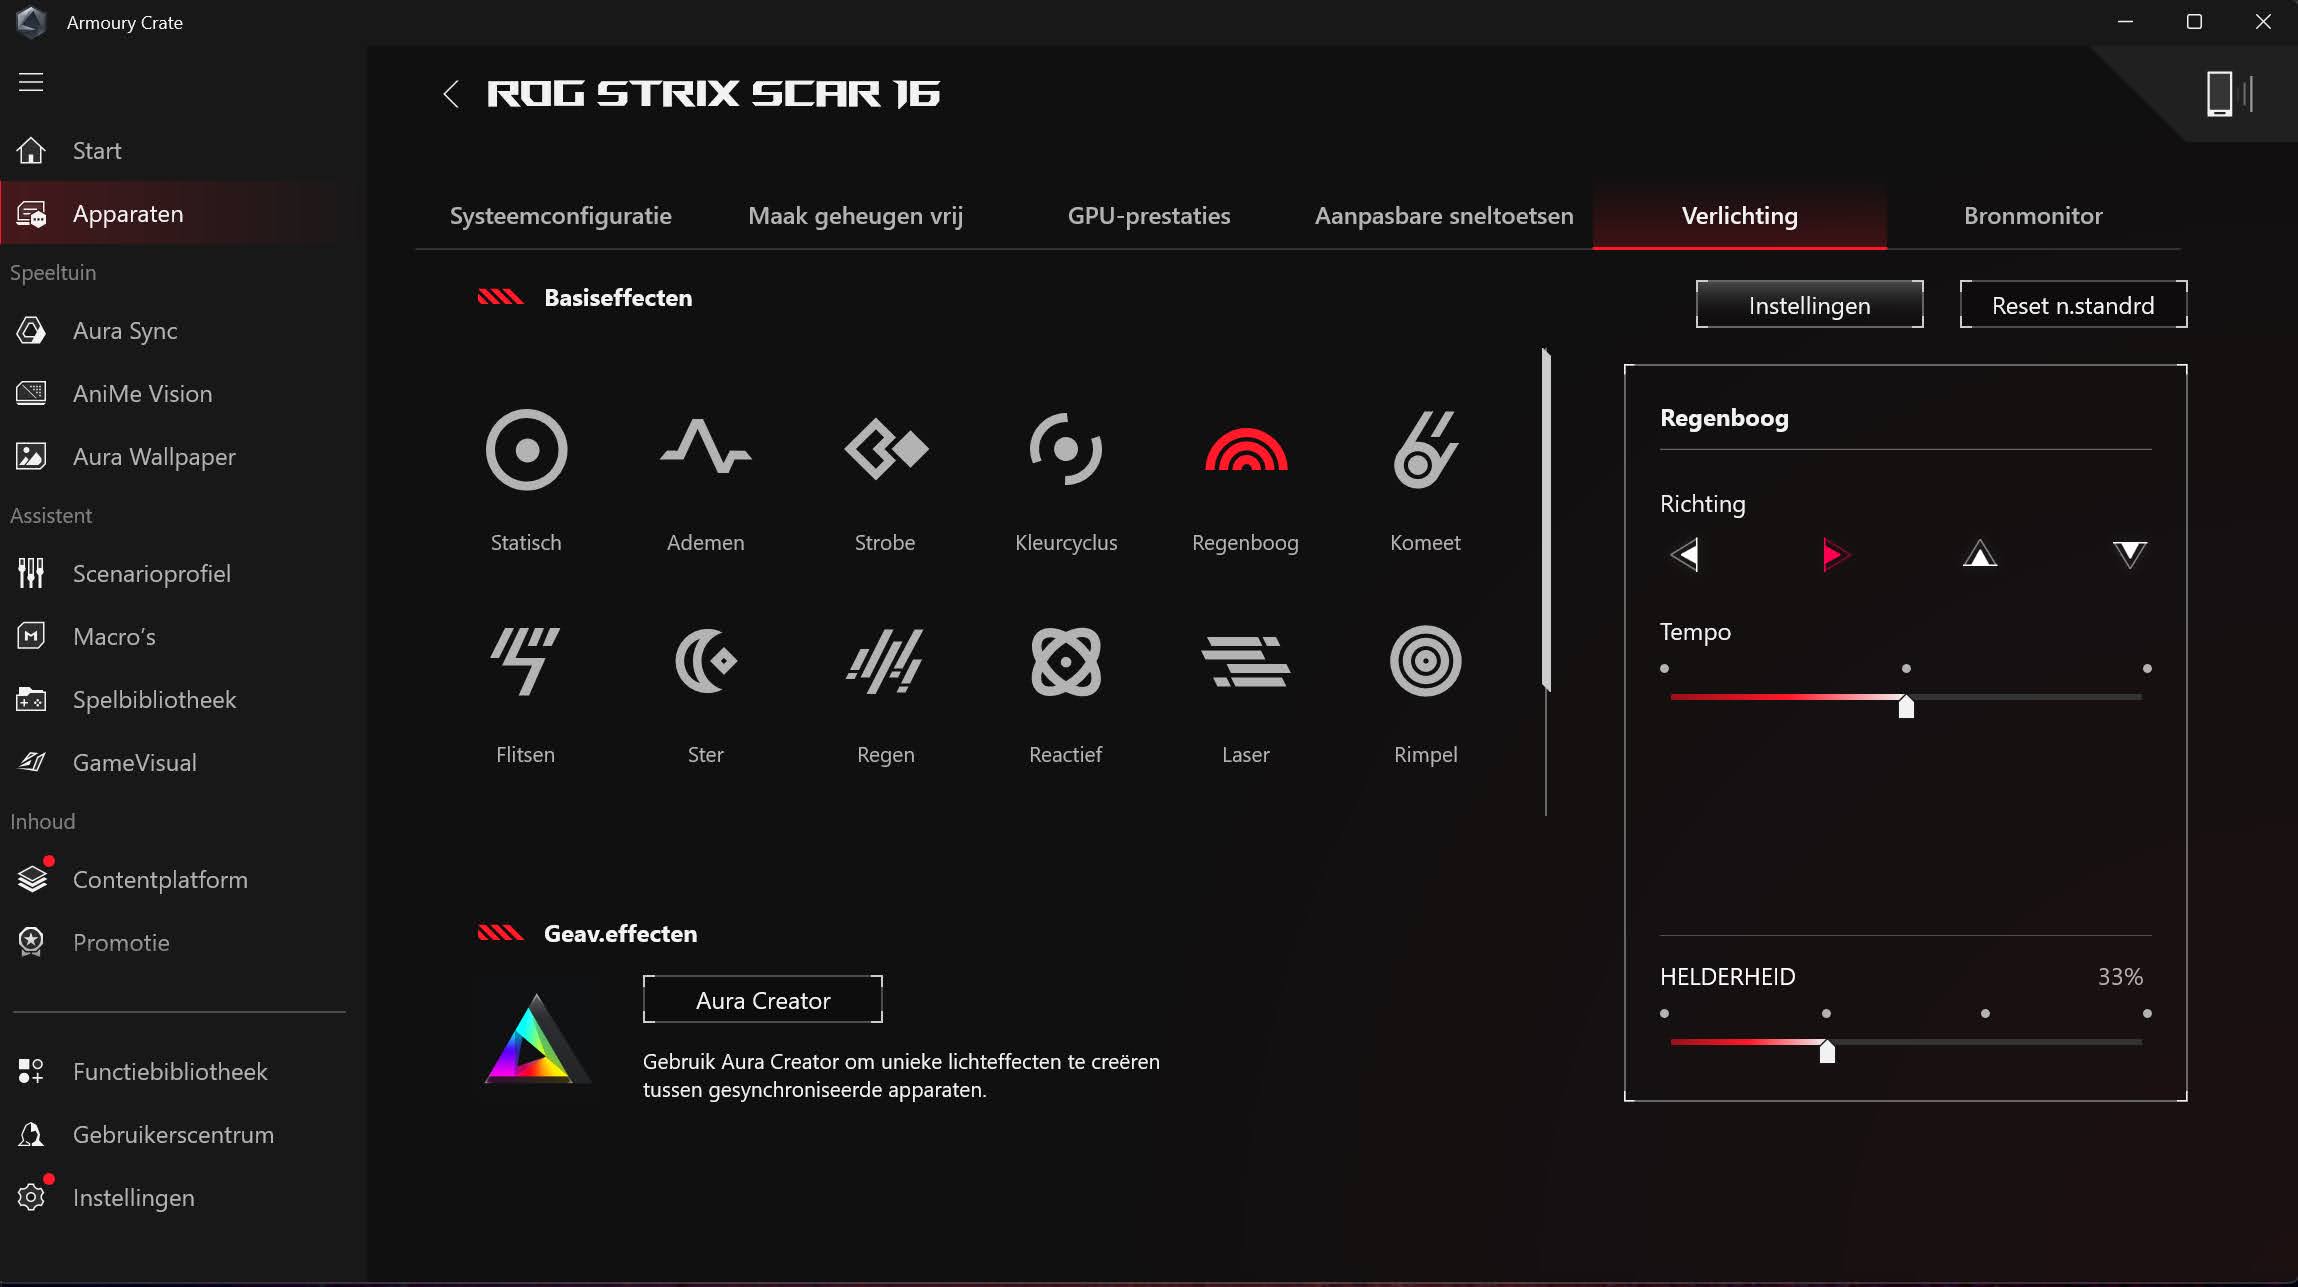Screen dimensions: 2298x1287
Task: Click Reset n.standrd button
Action: (x=2074, y=305)
